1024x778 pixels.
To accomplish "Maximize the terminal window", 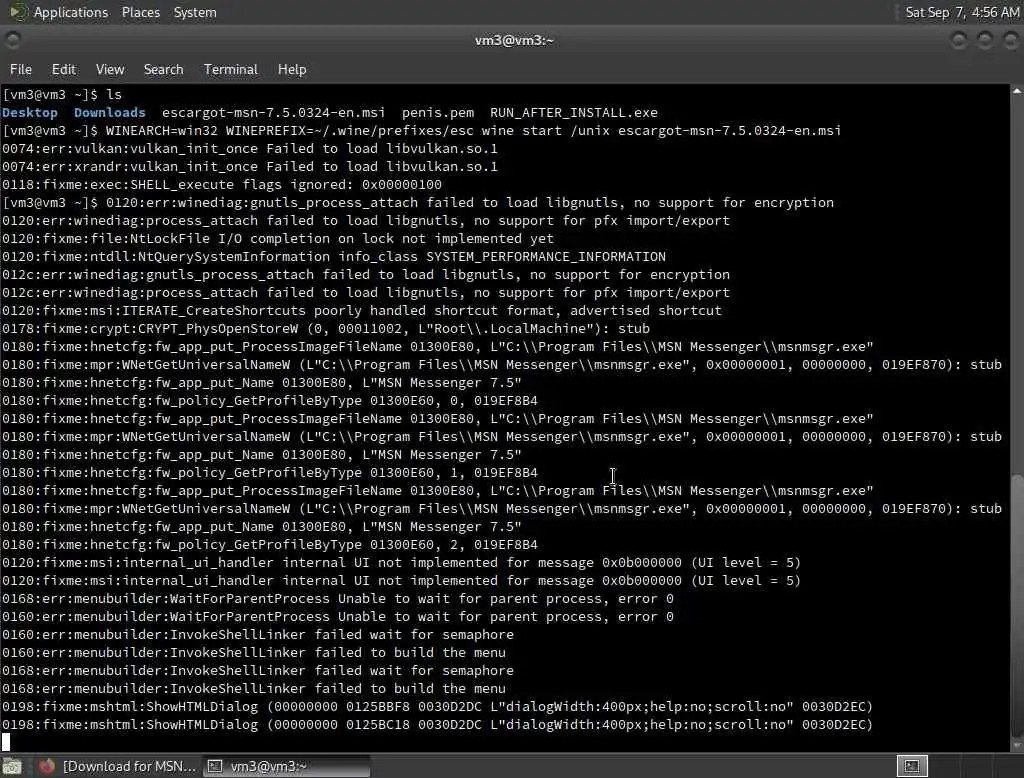I will coord(985,41).
